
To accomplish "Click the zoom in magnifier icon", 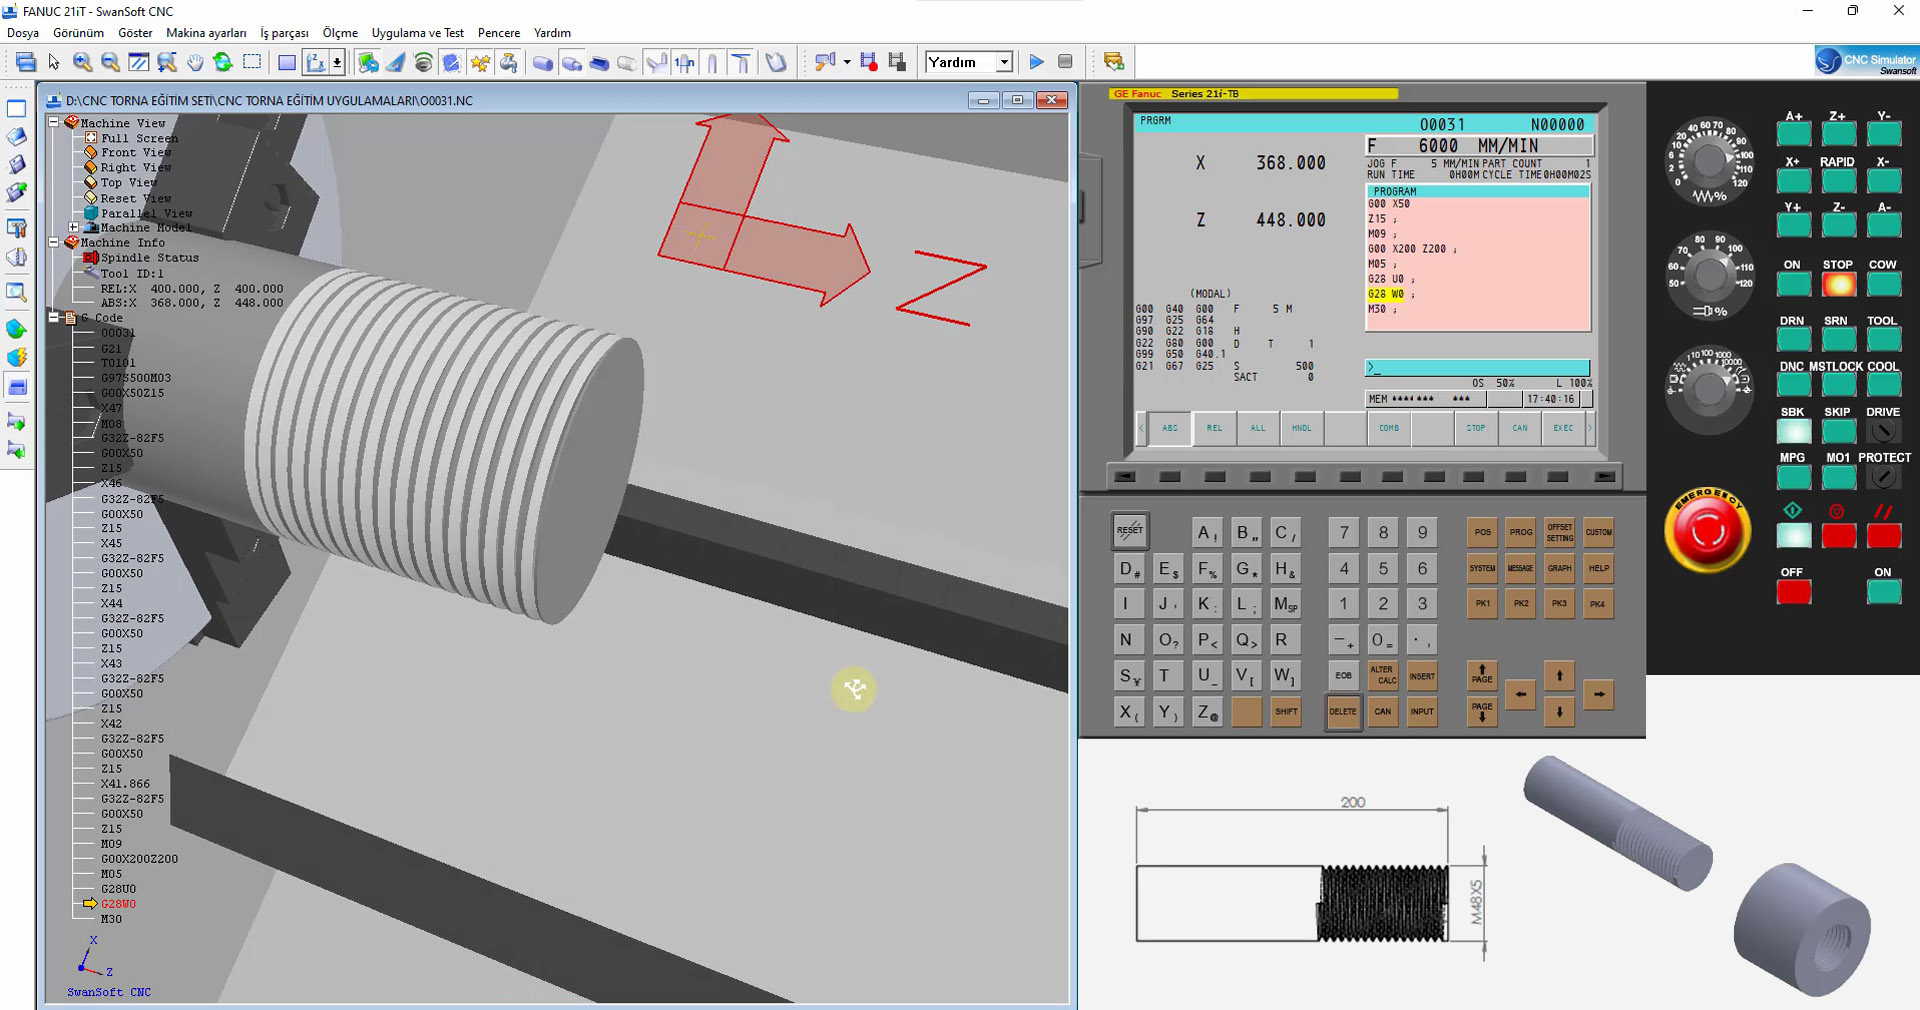I will 82,62.
